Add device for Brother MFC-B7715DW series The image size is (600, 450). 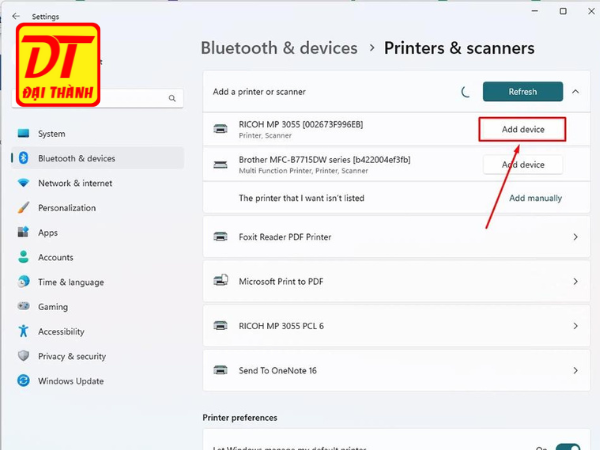[523, 165]
